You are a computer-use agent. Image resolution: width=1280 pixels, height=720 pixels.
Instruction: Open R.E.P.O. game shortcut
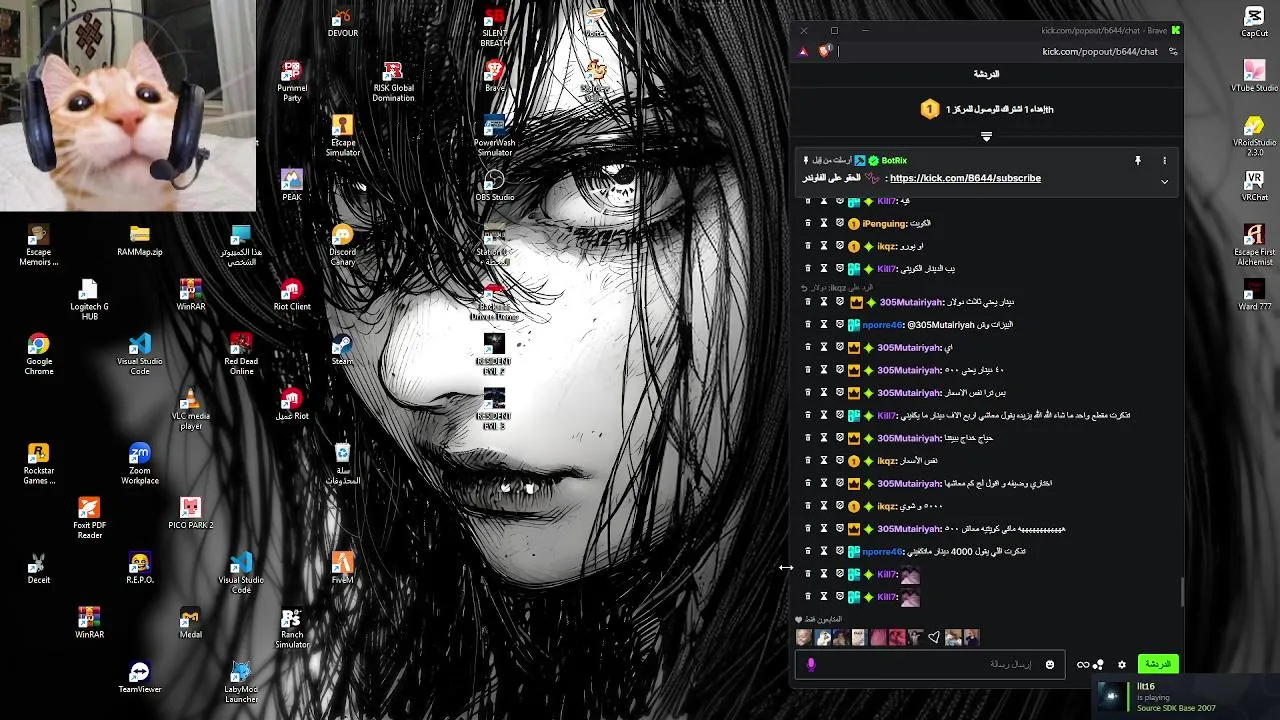click(140, 569)
